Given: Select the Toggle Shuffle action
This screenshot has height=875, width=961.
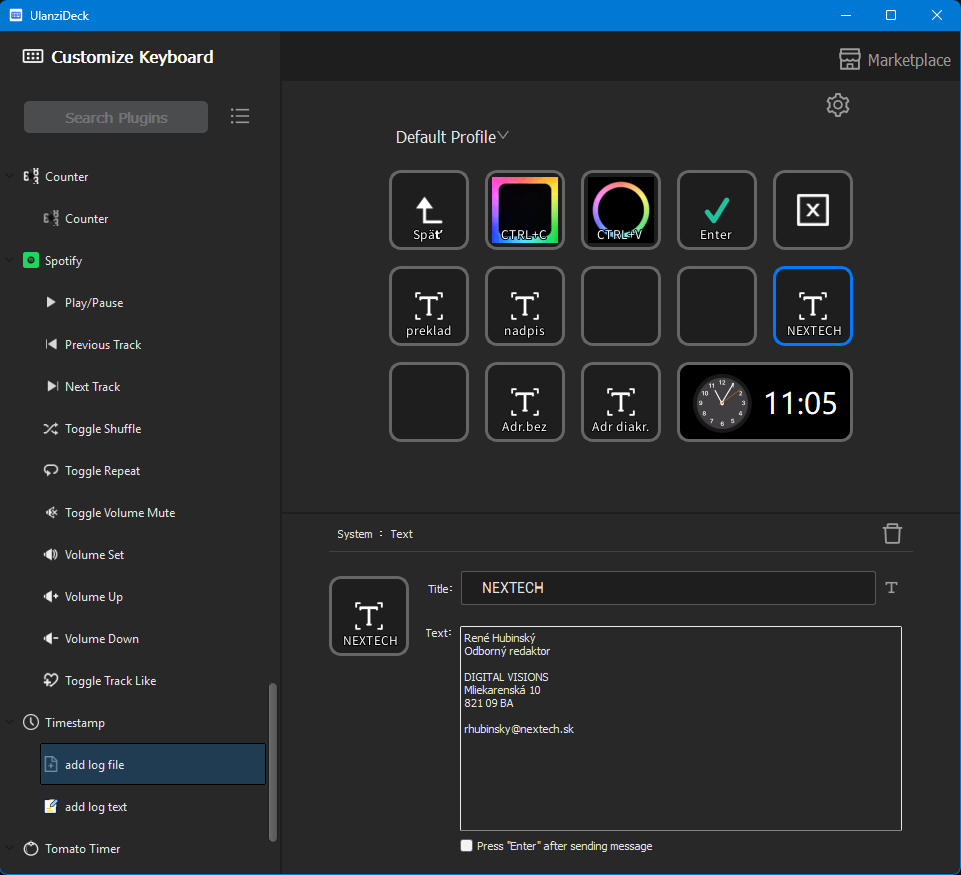Looking at the screenshot, I should (x=102, y=429).
